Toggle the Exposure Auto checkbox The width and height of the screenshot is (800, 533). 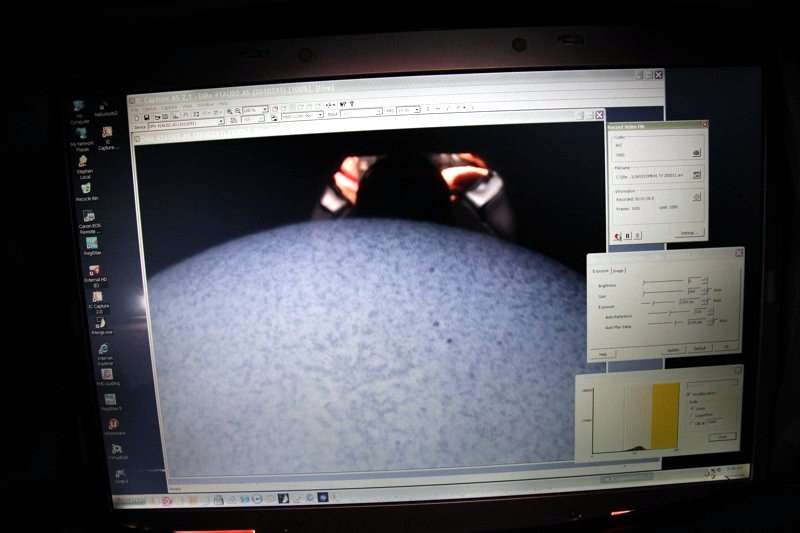[x=710, y=300]
